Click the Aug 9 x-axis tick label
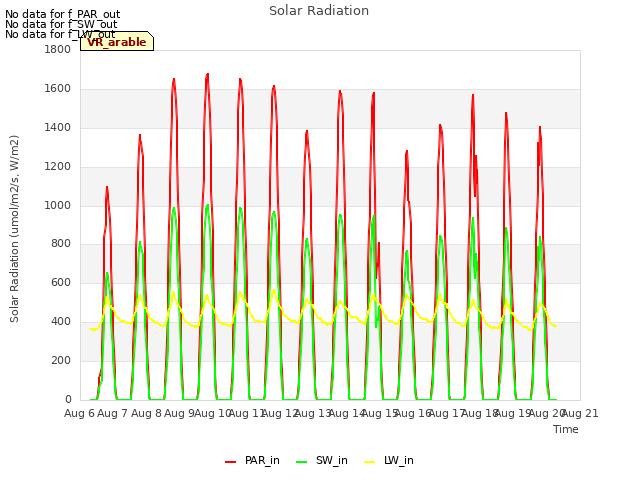The height and width of the screenshot is (480, 640). (x=180, y=413)
